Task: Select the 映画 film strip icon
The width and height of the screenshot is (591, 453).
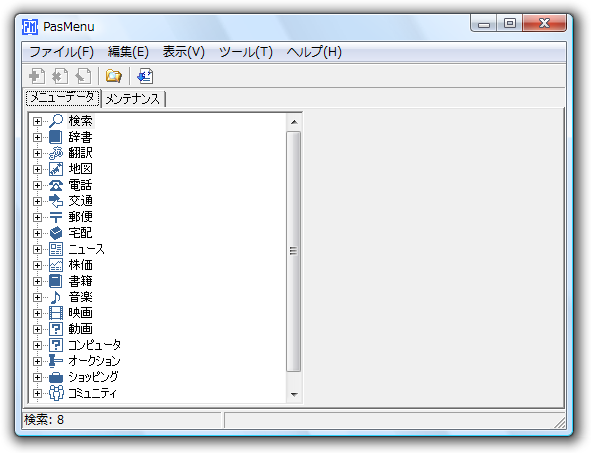Action: [56, 313]
